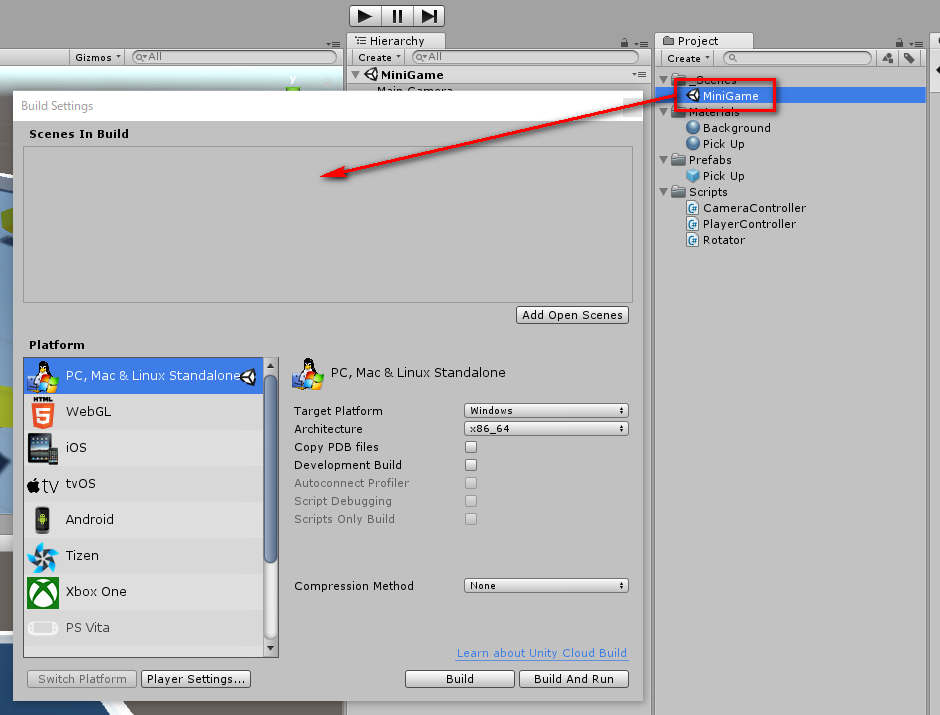Open the Hierarchy panel options menu icon

(x=641, y=44)
